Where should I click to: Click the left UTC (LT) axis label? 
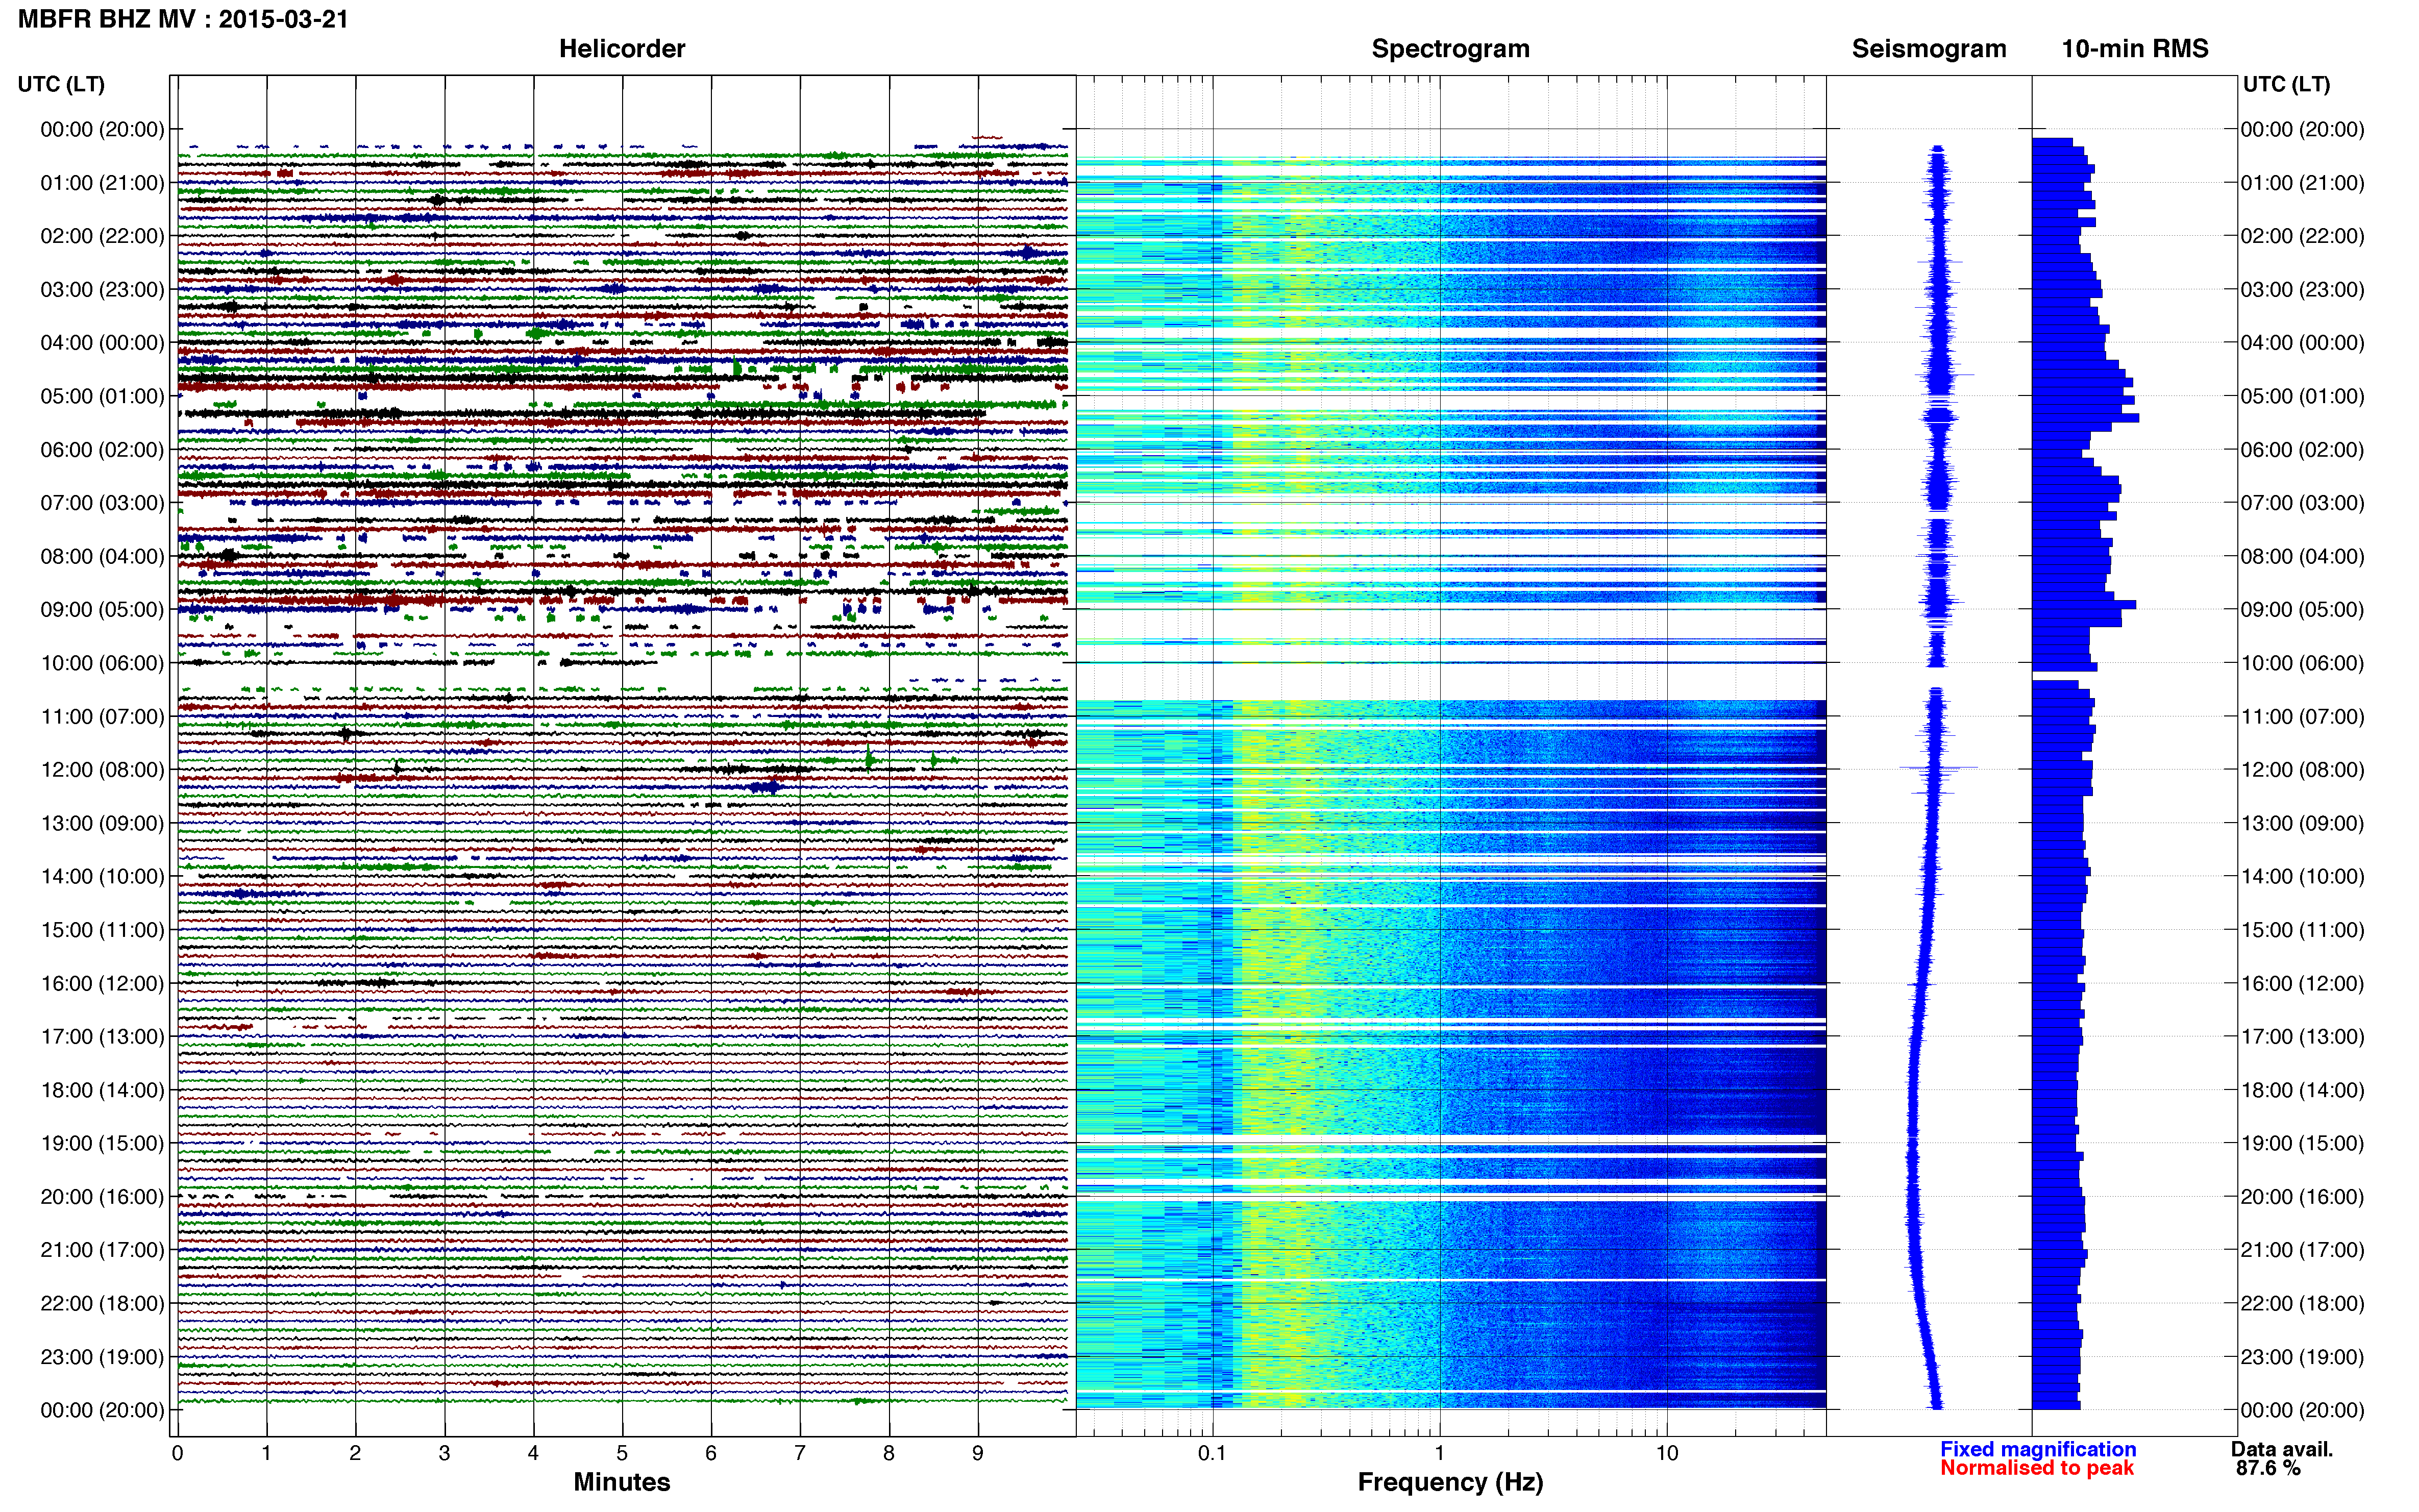[61, 84]
